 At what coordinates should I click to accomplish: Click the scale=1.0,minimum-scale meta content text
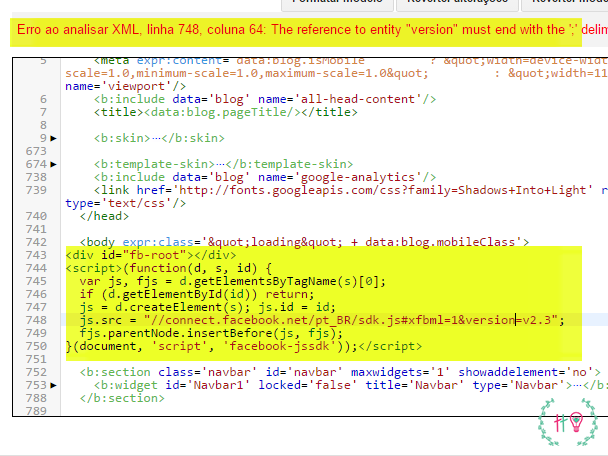point(247,73)
